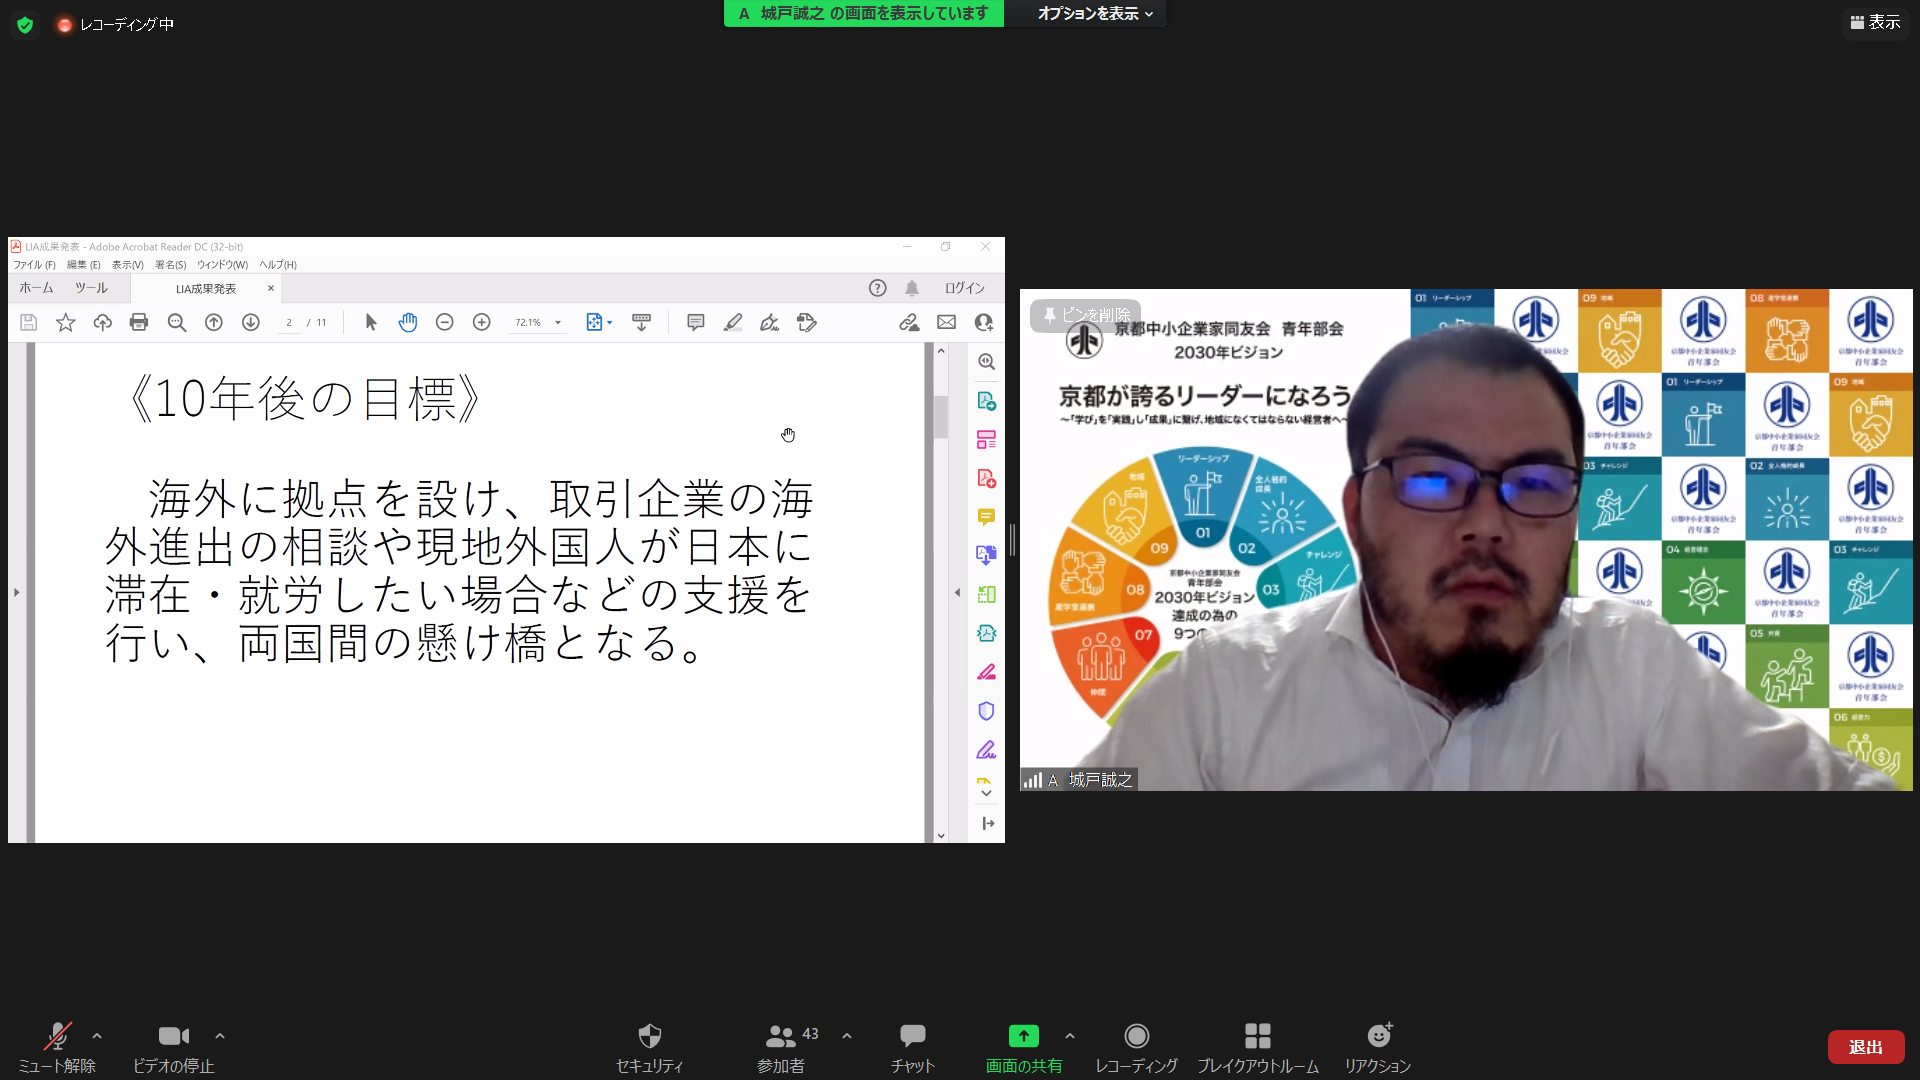Select the highlighter pen tool

pyautogui.click(x=733, y=322)
